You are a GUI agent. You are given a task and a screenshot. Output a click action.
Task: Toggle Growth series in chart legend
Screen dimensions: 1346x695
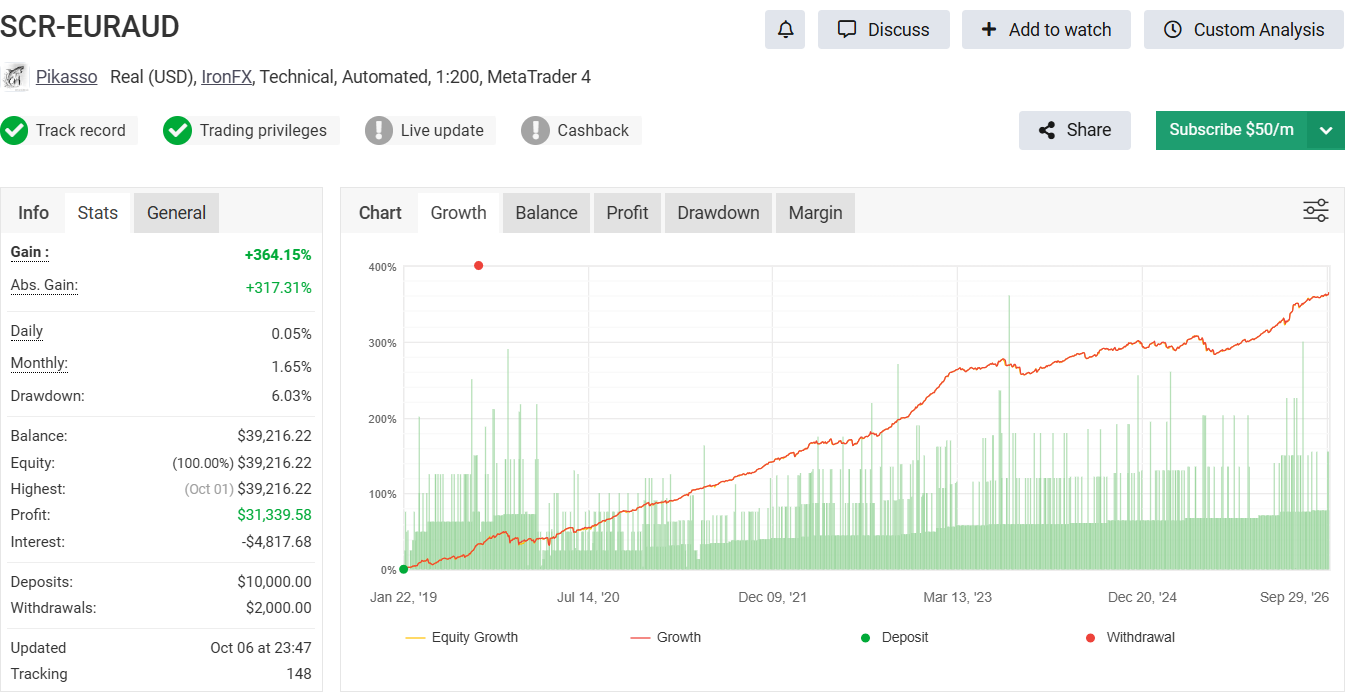666,637
